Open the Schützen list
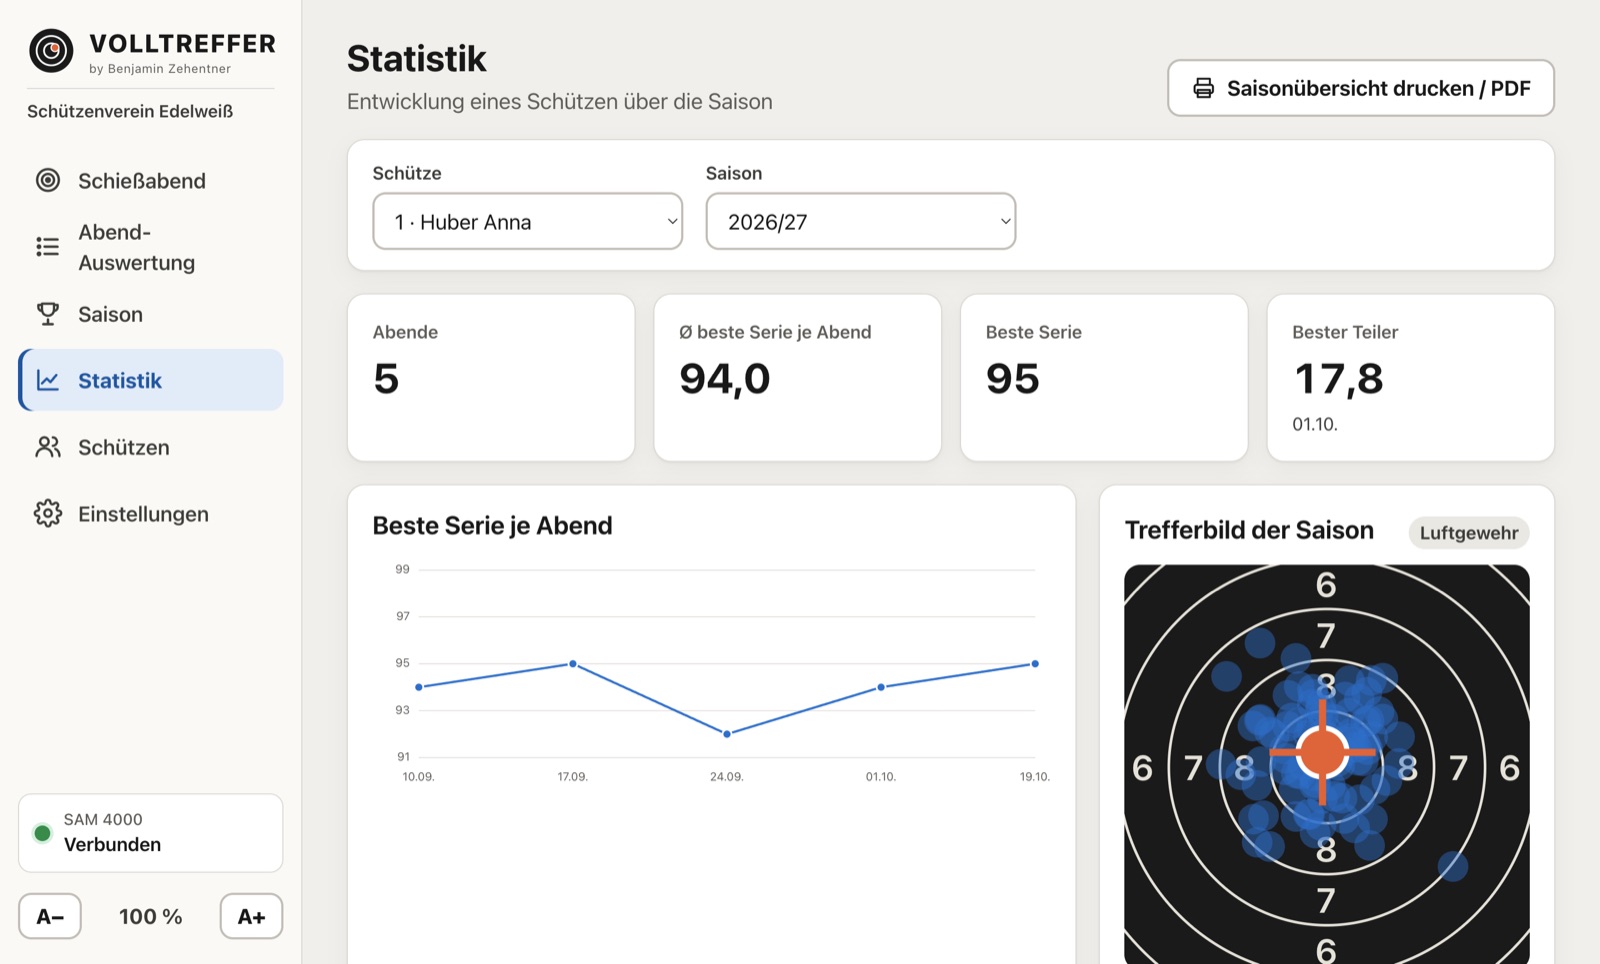 (x=150, y=447)
